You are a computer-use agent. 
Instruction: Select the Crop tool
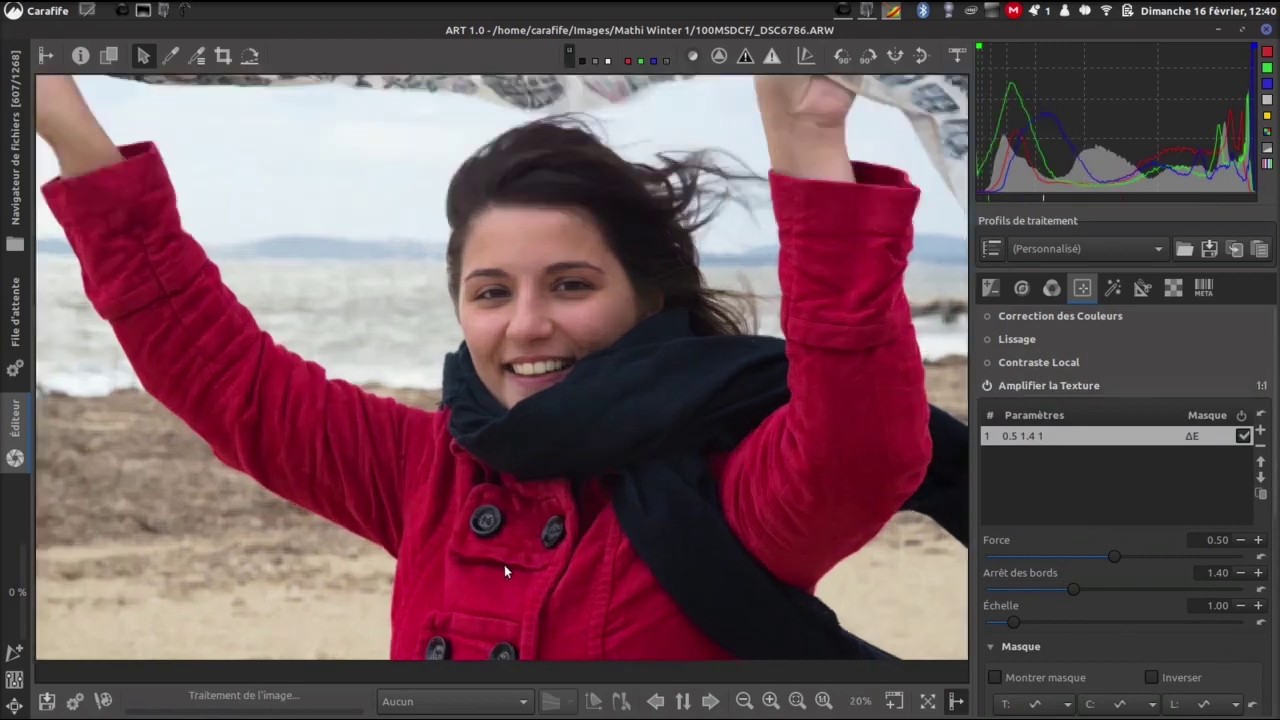coord(223,56)
